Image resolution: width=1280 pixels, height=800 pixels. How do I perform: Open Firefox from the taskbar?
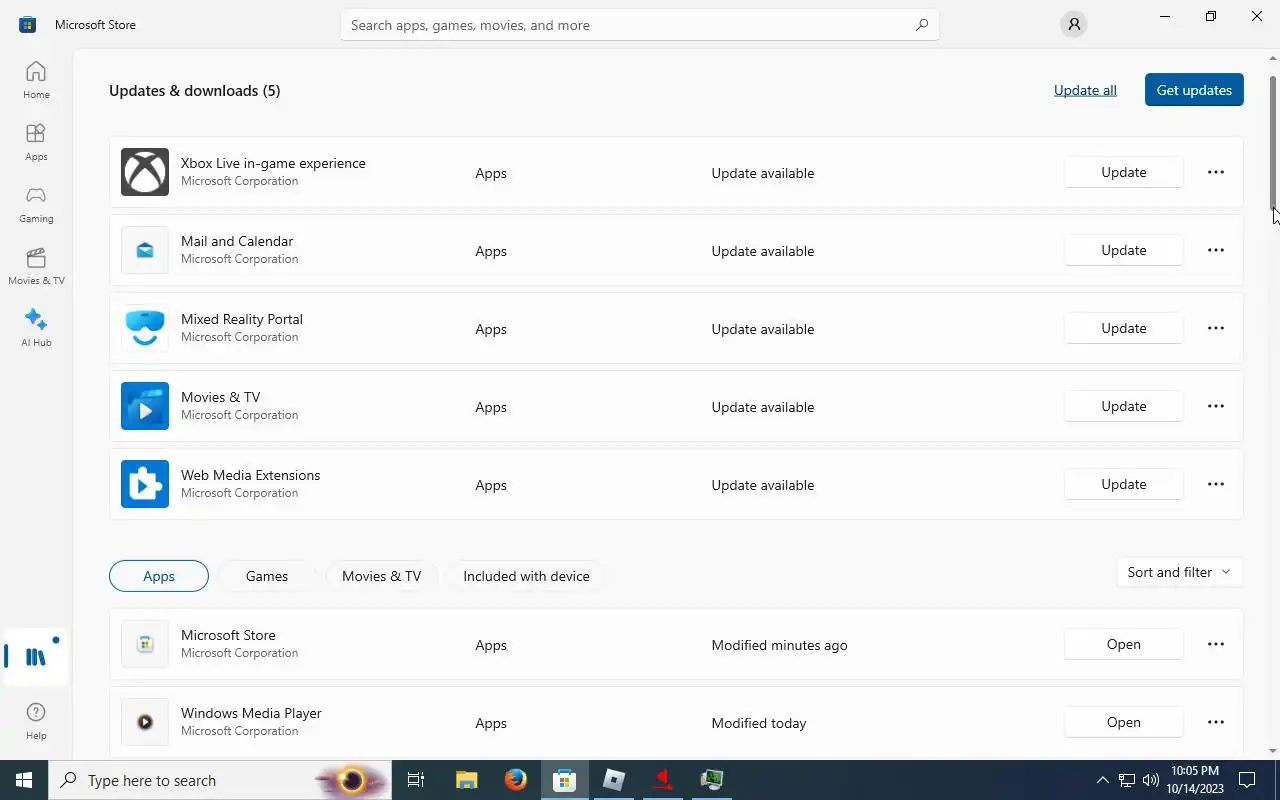coord(516,780)
